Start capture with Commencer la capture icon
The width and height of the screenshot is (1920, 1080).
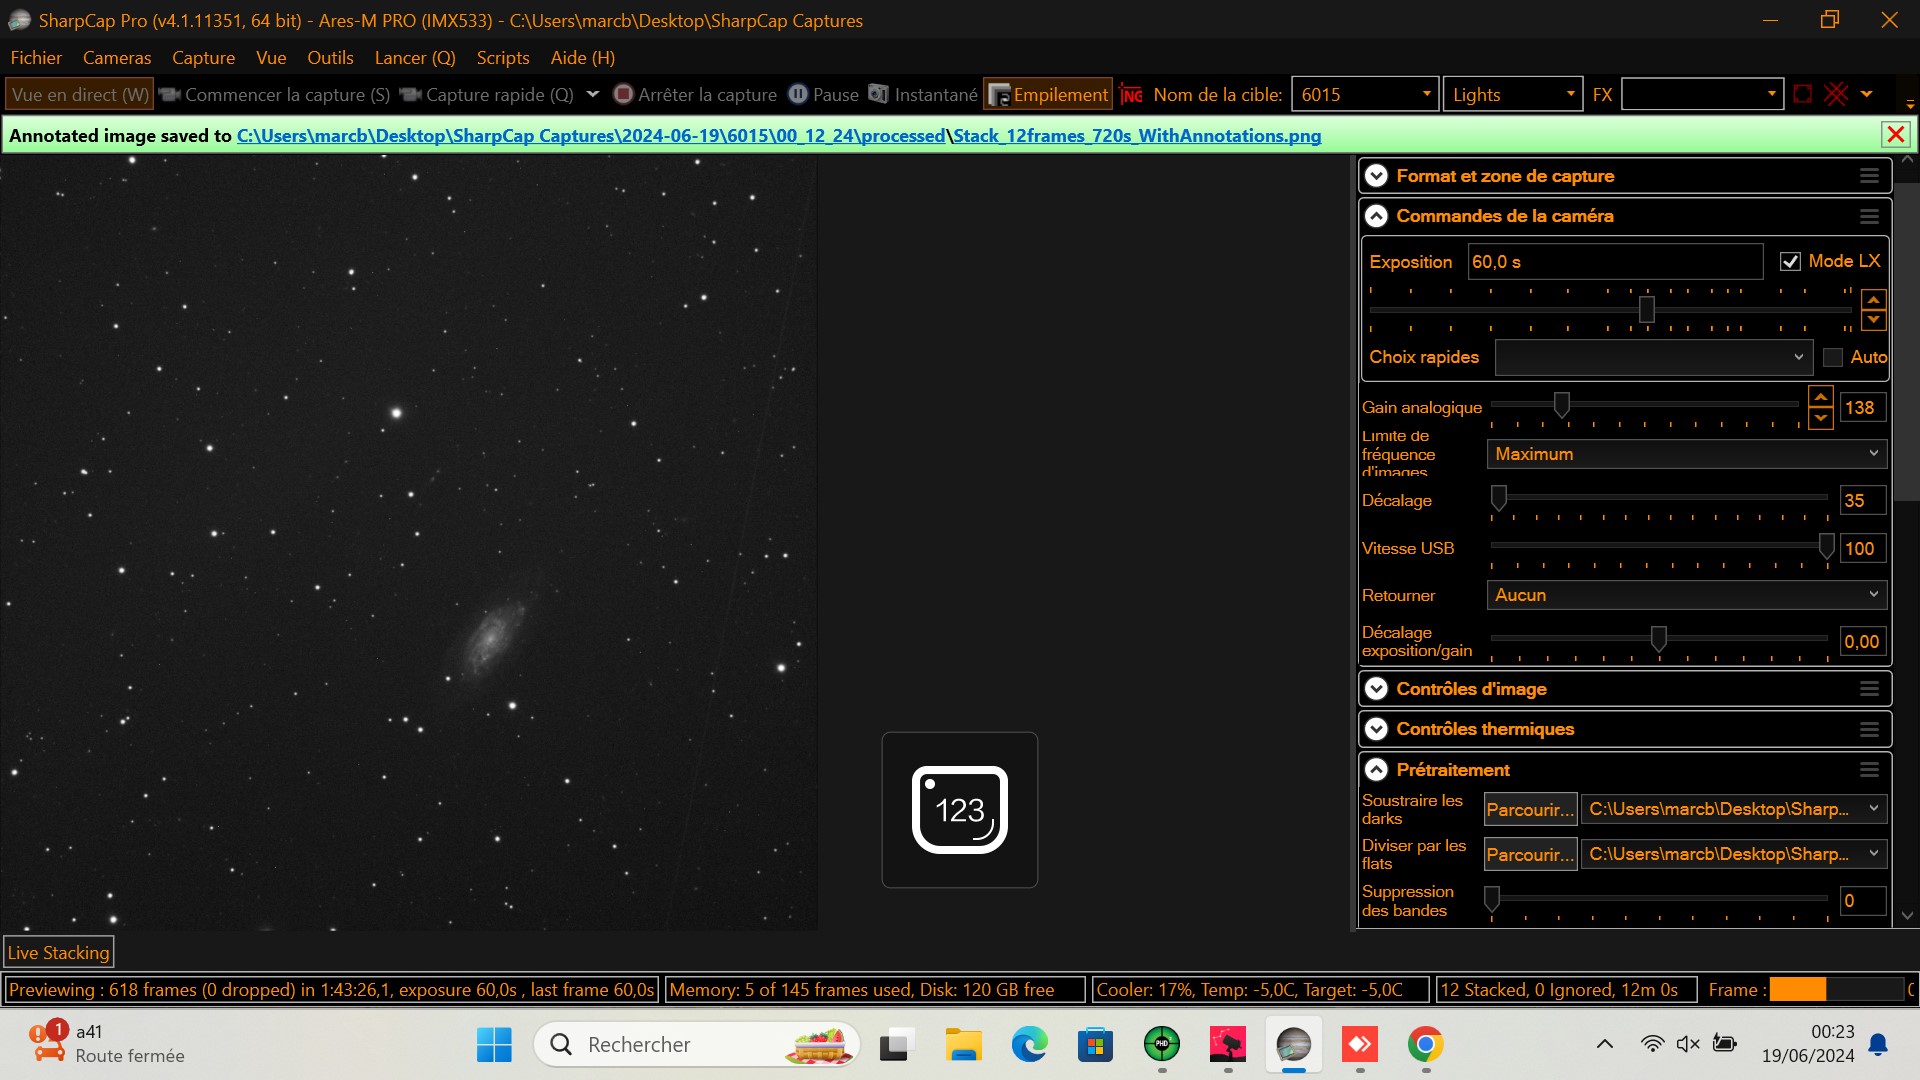point(170,94)
